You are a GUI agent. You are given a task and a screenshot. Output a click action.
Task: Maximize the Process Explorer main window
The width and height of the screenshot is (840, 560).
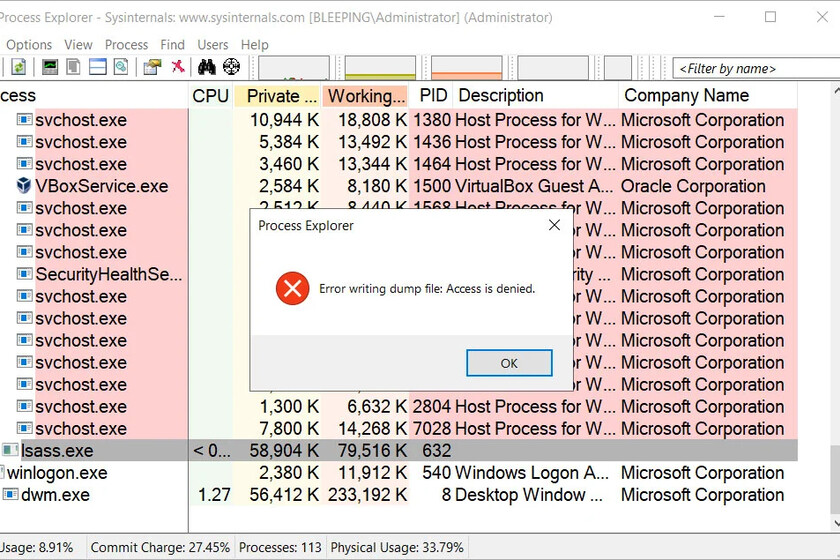click(x=770, y=17)
